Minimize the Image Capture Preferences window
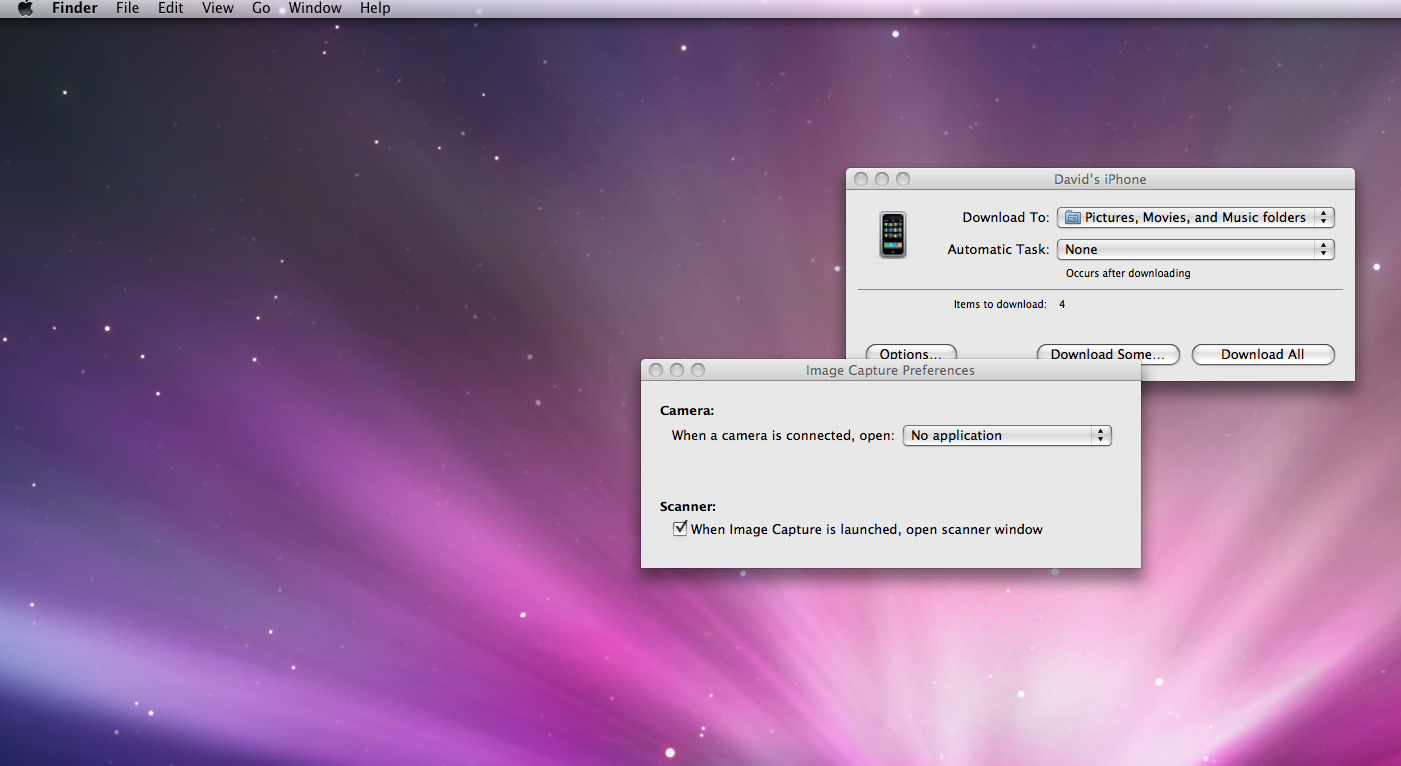The height and width of the screenshot is (766, 1401). click(x=677, y=370)
